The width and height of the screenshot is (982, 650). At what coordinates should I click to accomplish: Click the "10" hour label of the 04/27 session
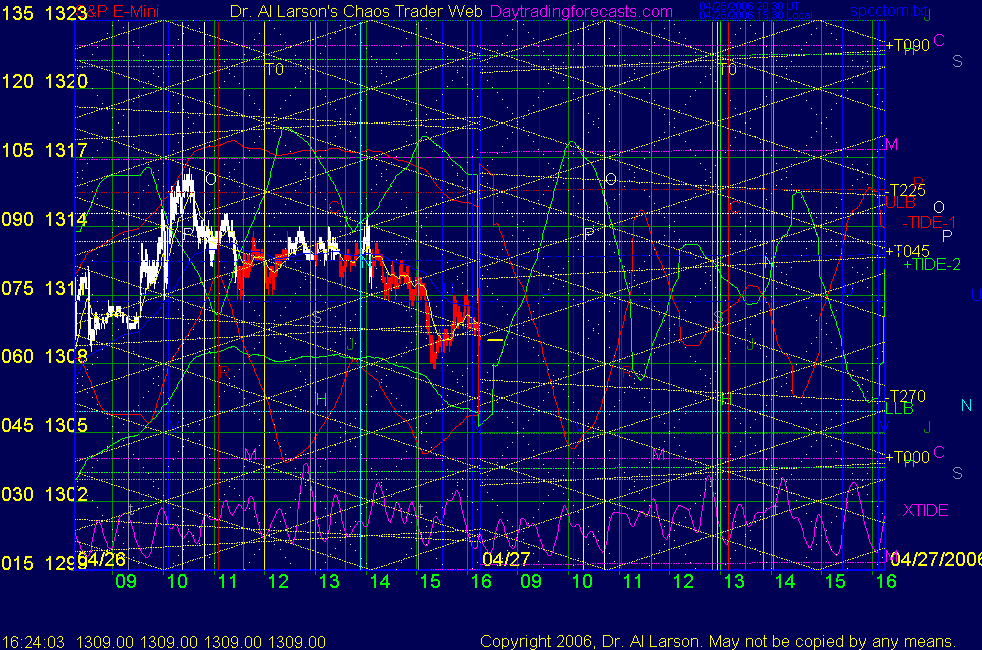click(x=582, y=581)
